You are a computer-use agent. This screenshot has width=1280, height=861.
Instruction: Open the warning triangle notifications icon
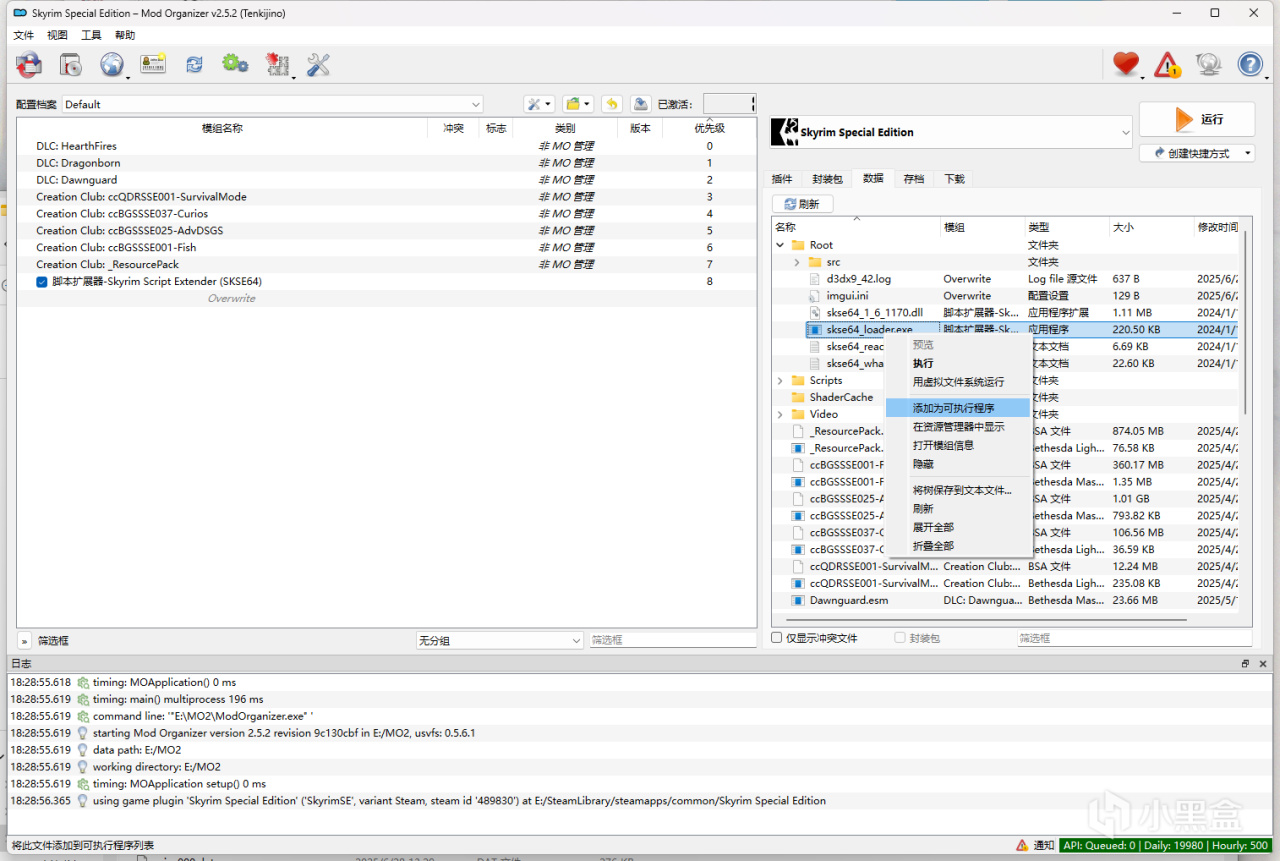click(1167, 65)
